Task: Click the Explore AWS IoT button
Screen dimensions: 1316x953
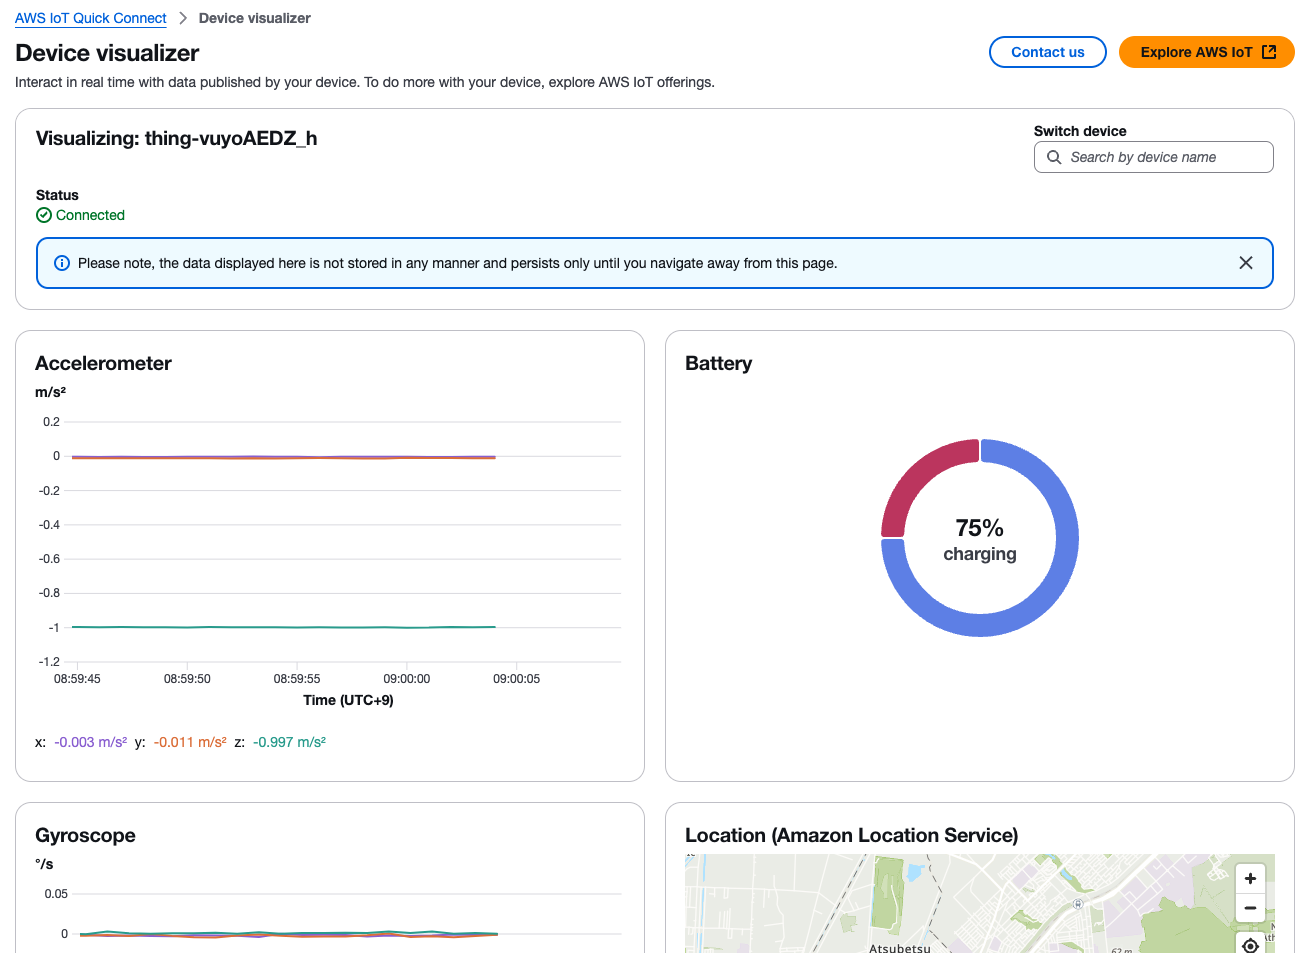Action: tap(1206, 52)
